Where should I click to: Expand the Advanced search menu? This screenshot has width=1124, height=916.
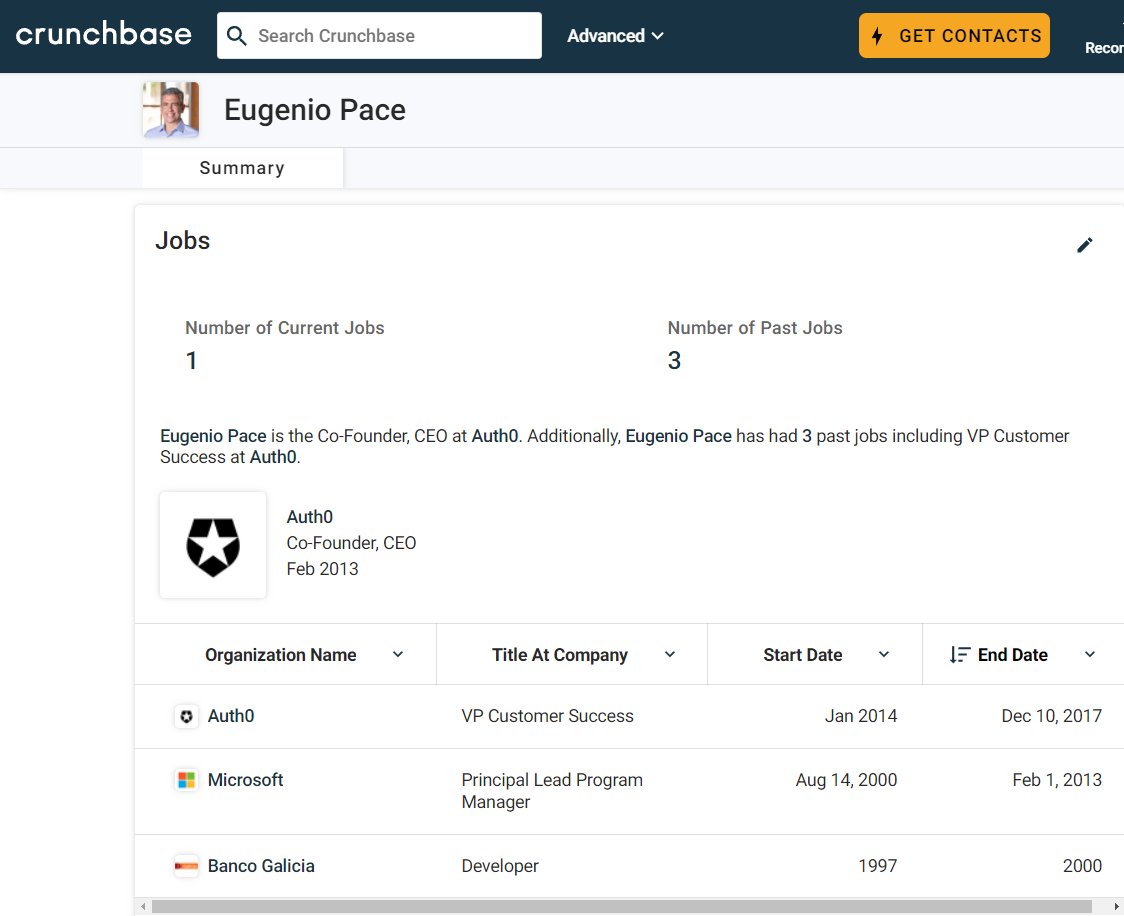coord(615,35)
